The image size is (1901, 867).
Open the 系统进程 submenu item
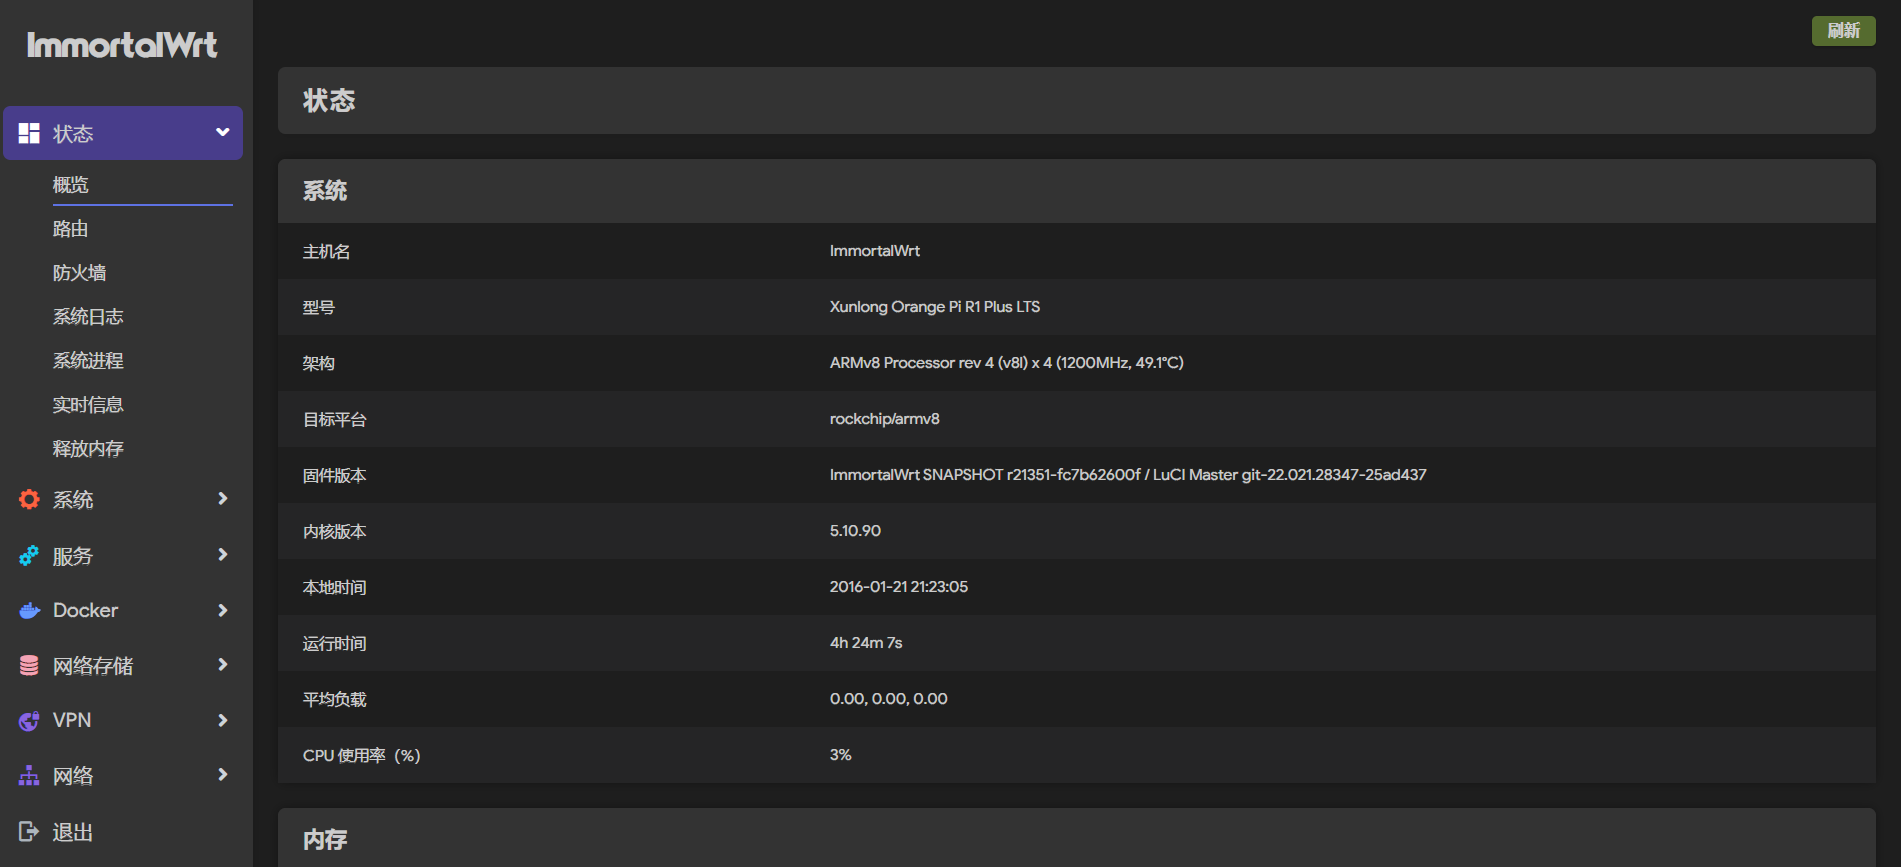pyautogui.click(x=88, y=361)
